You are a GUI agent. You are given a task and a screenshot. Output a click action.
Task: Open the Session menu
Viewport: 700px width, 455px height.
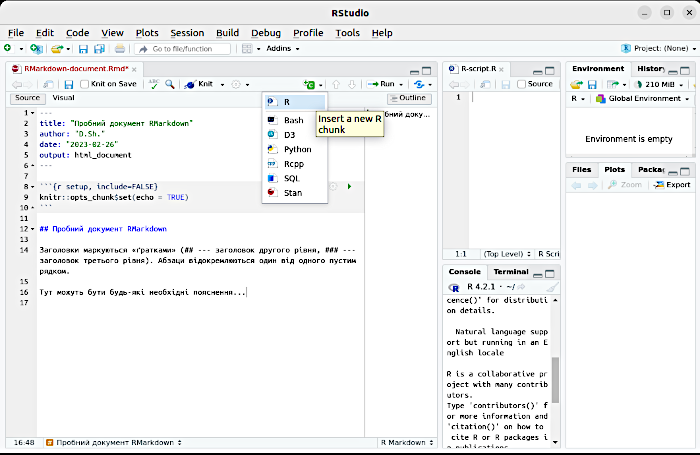[x=187, y=33]
